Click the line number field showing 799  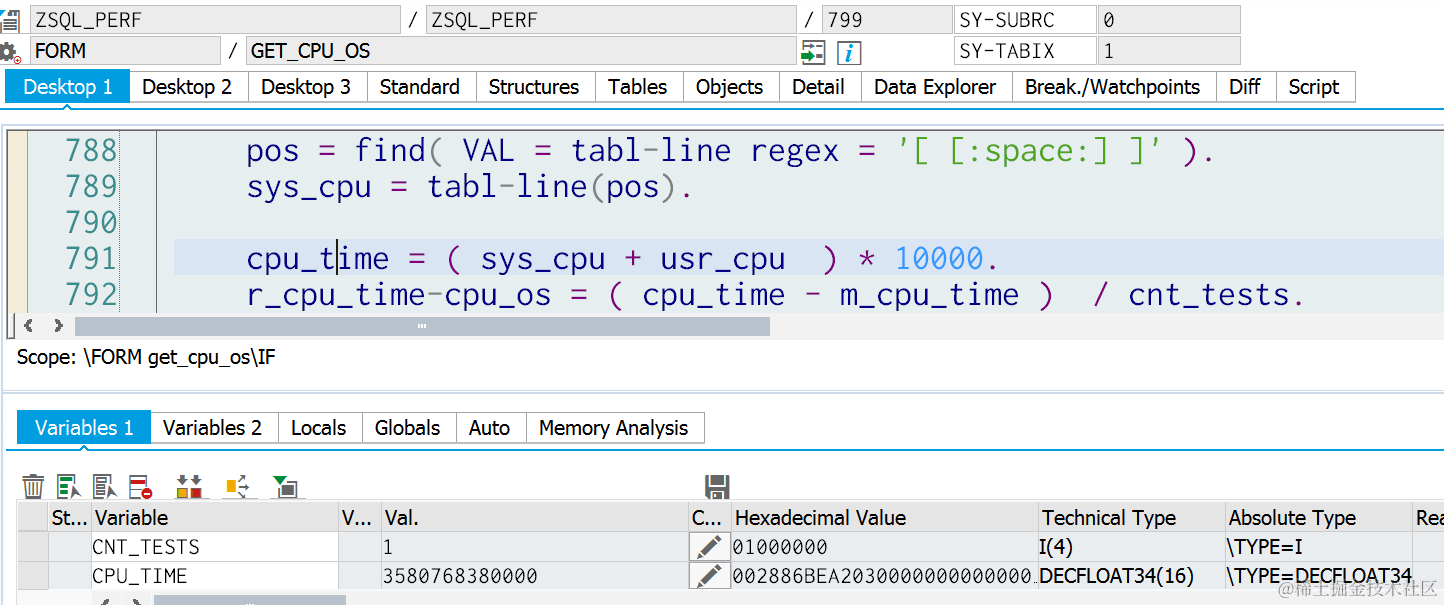point(887,20)
